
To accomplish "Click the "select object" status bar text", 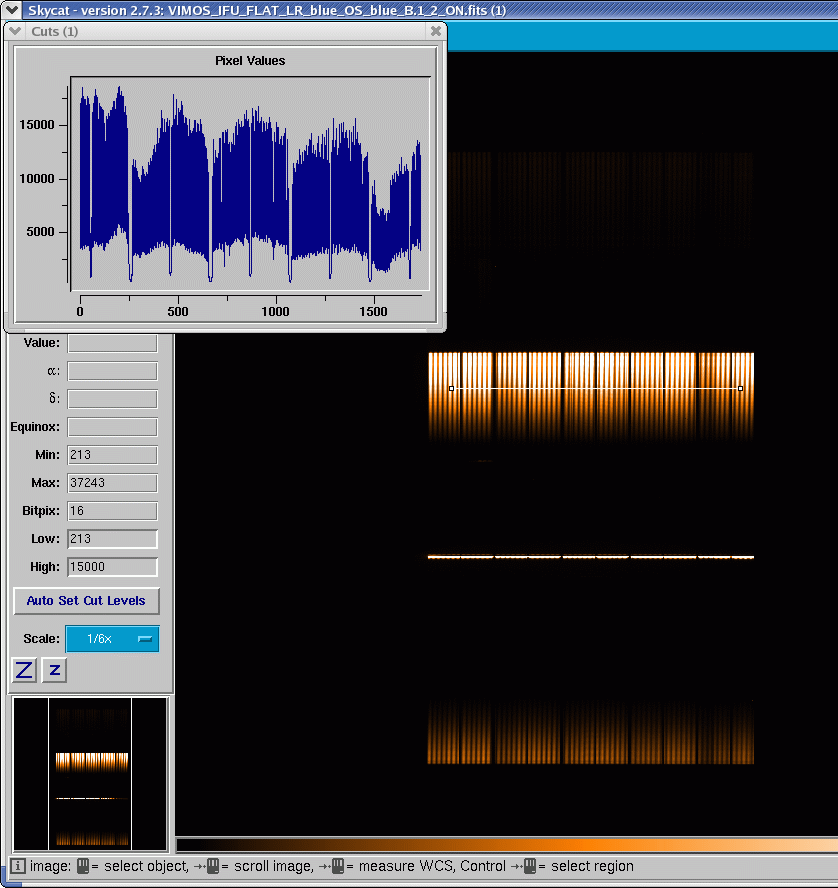I will (x=146, y=866).
